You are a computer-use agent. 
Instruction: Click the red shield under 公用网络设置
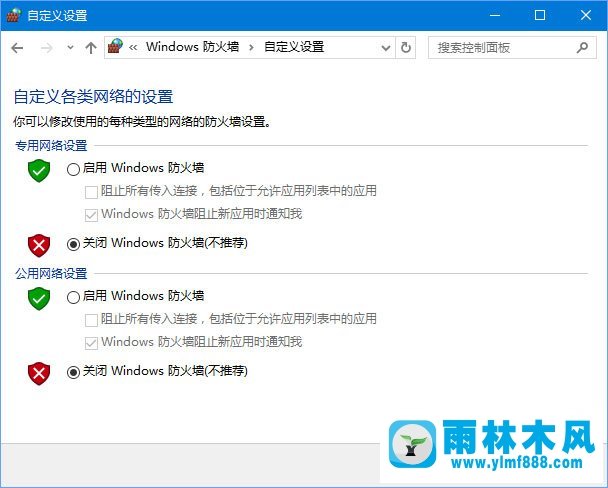39,372
